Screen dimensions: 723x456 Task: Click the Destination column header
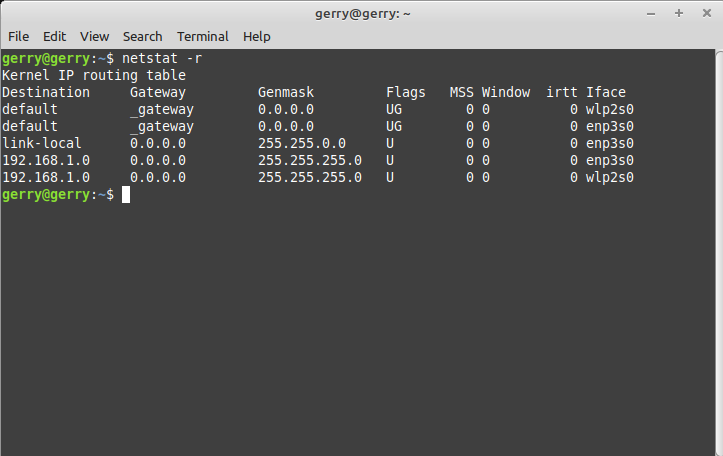click(x=46, y=93)
